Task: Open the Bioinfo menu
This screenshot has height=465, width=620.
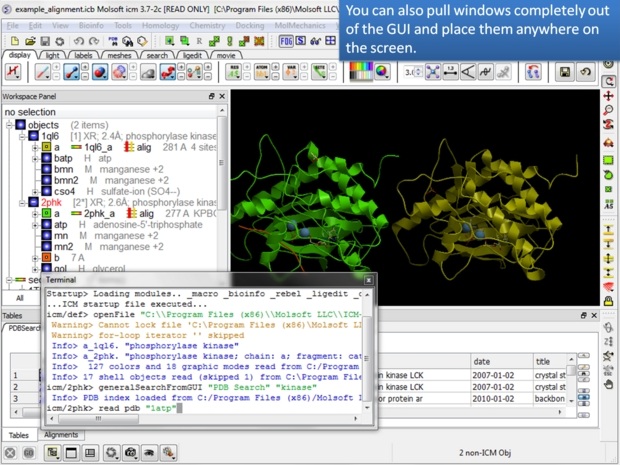Action: click(91, 24)
